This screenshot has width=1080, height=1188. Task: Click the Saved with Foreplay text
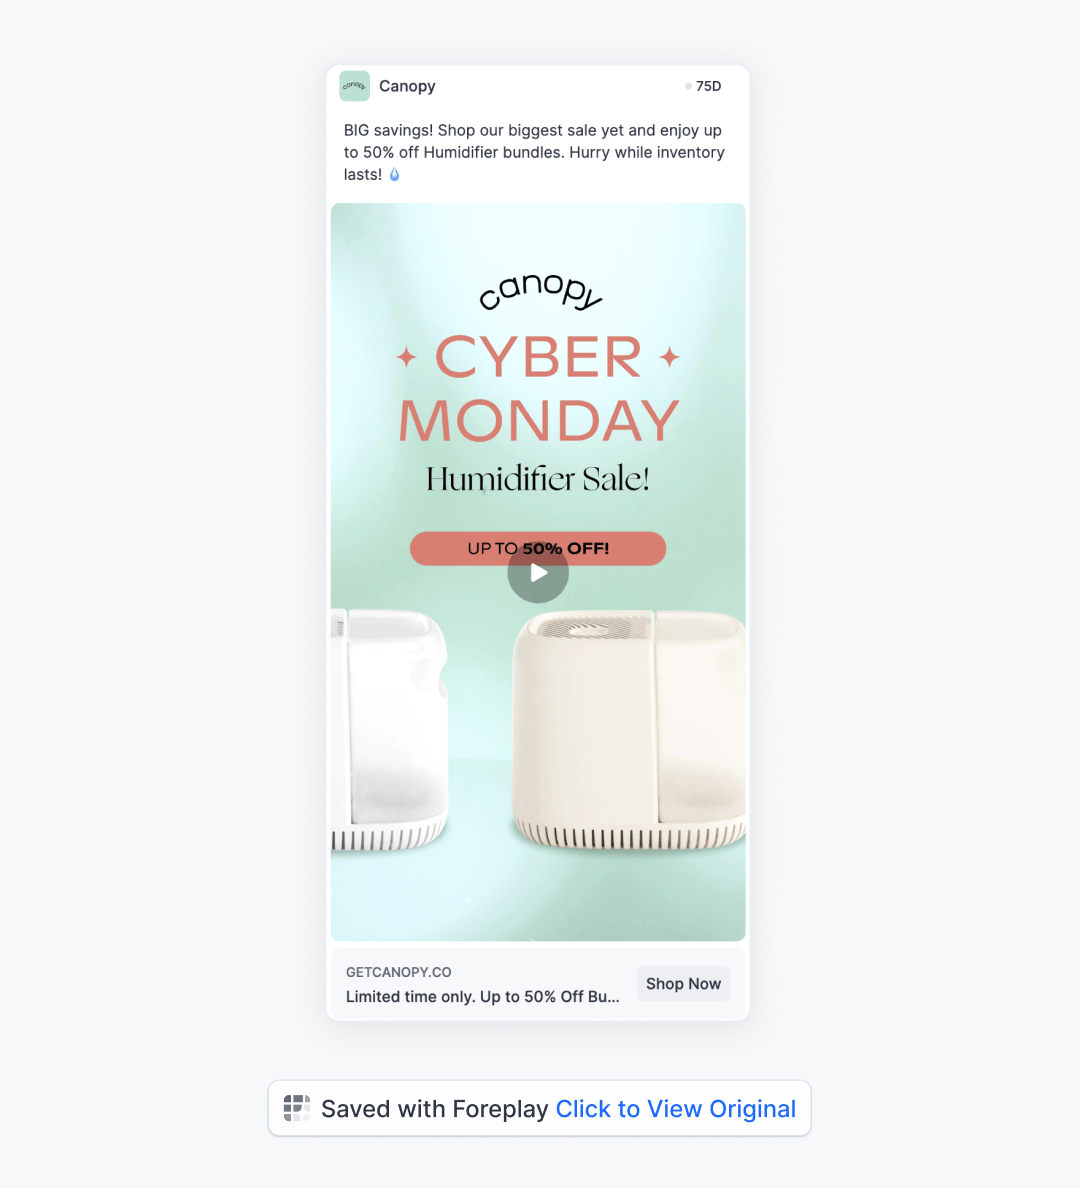434,1108
